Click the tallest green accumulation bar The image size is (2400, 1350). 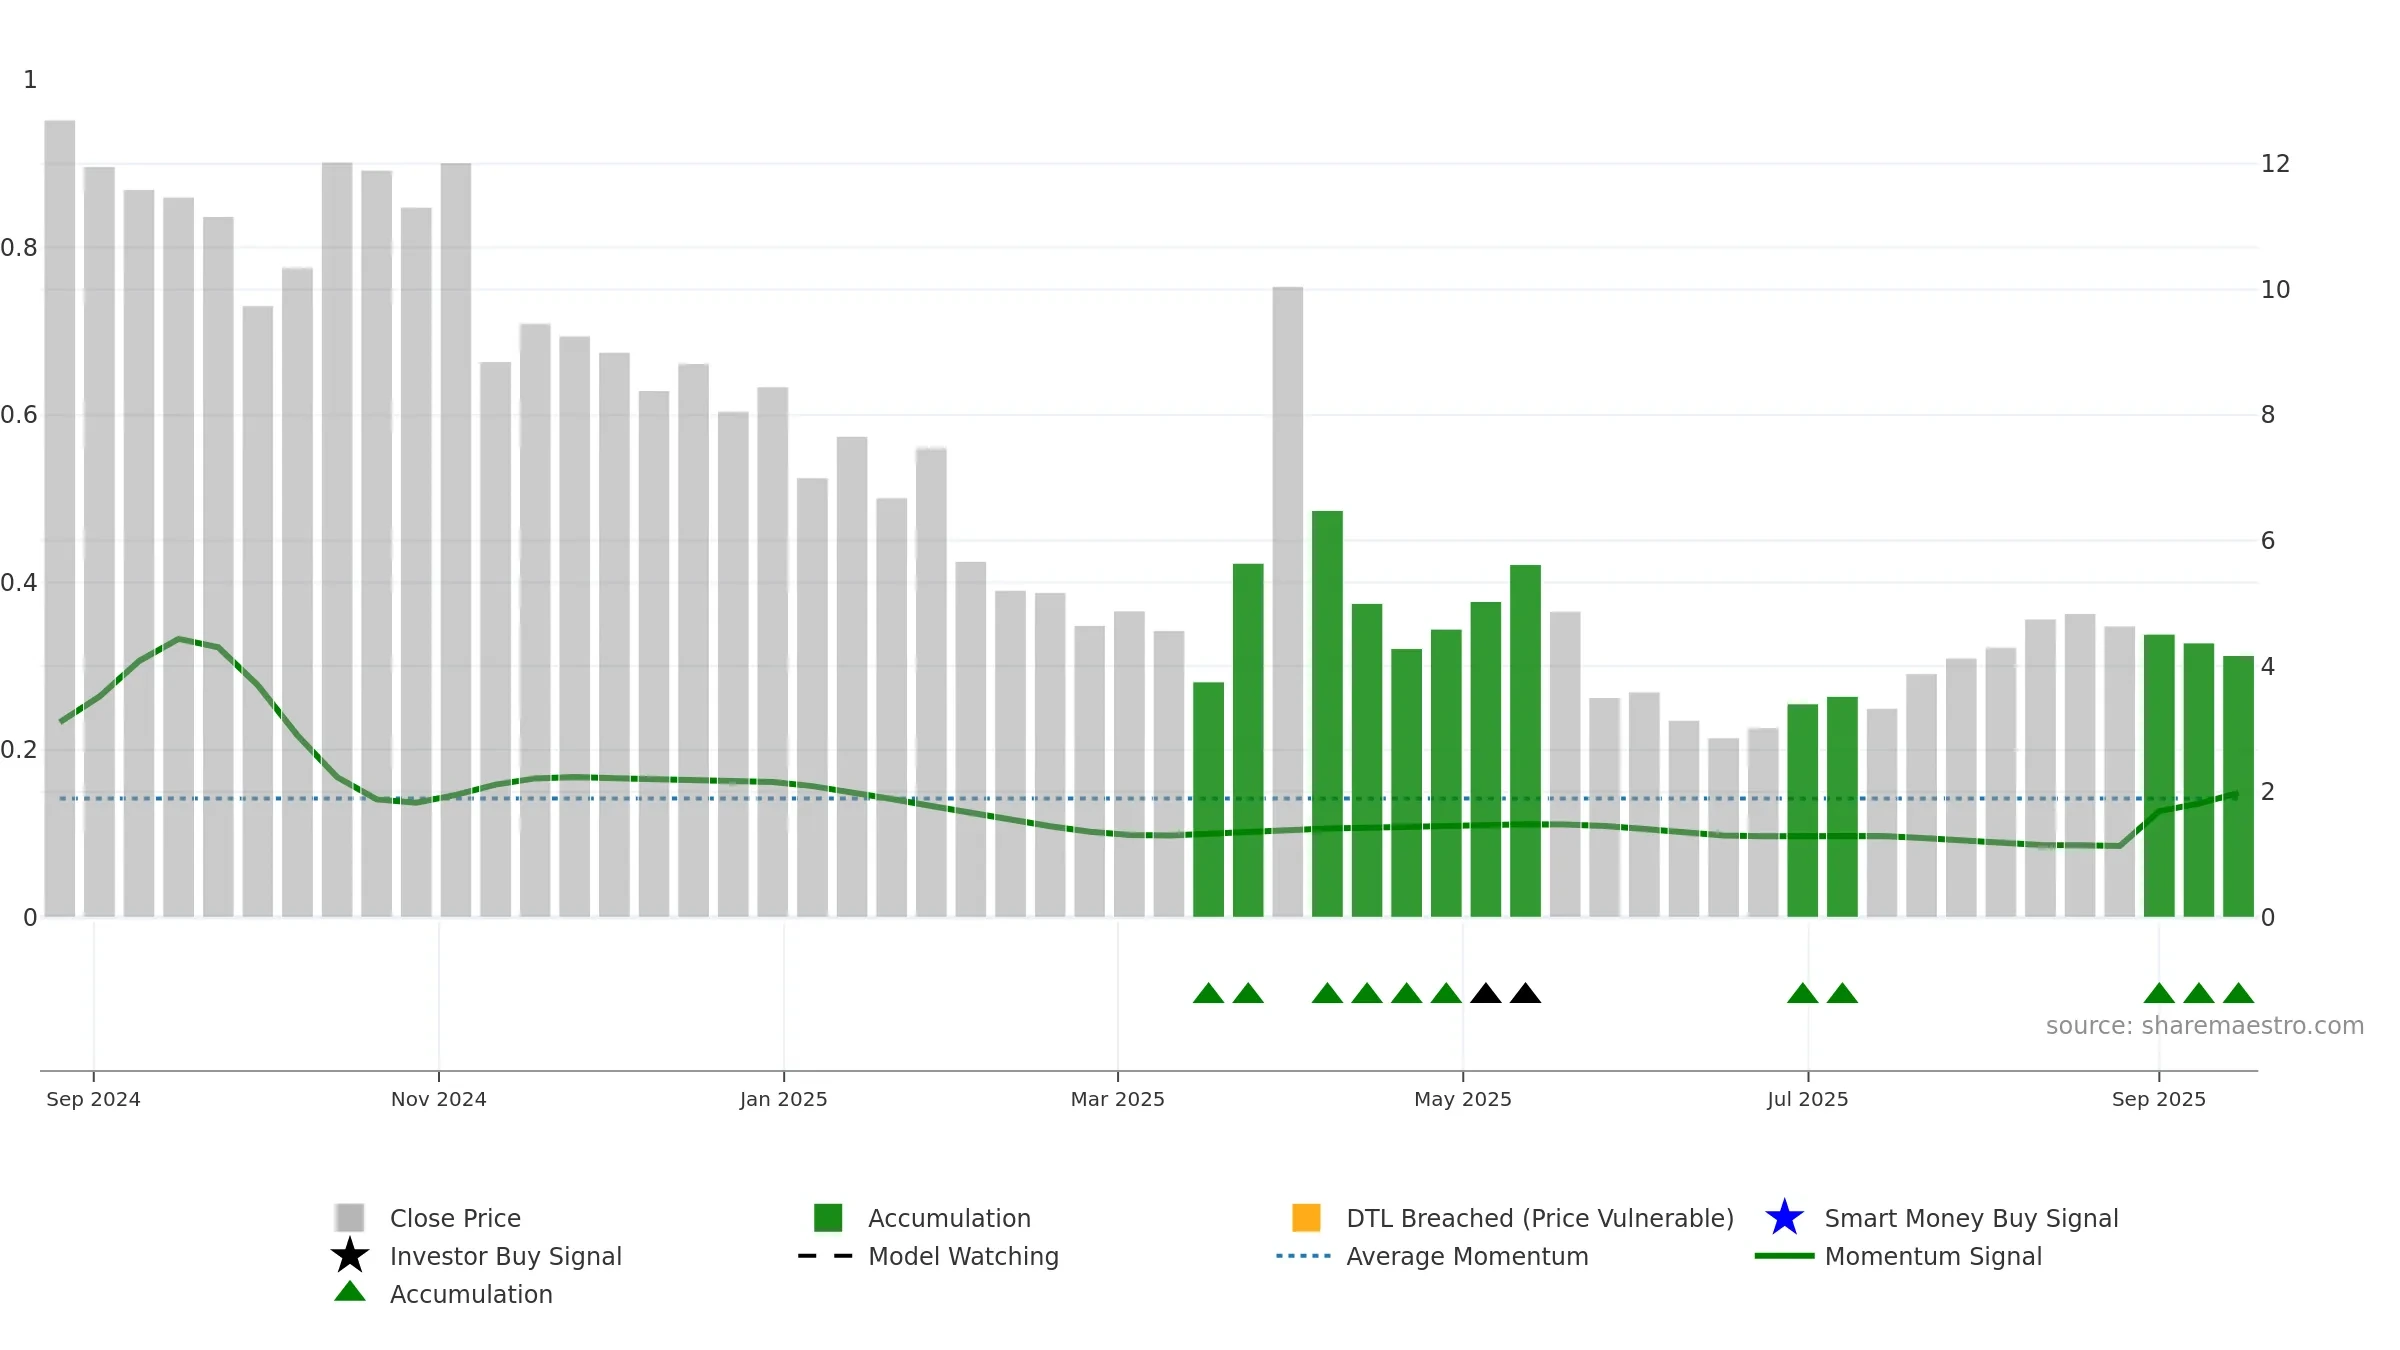point(1327,714)
